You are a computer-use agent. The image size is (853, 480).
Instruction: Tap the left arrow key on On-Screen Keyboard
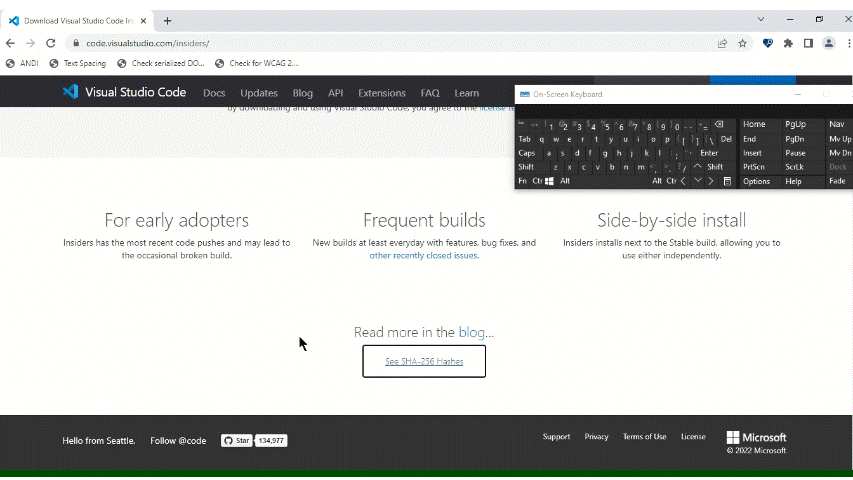(x=683, y=181)
